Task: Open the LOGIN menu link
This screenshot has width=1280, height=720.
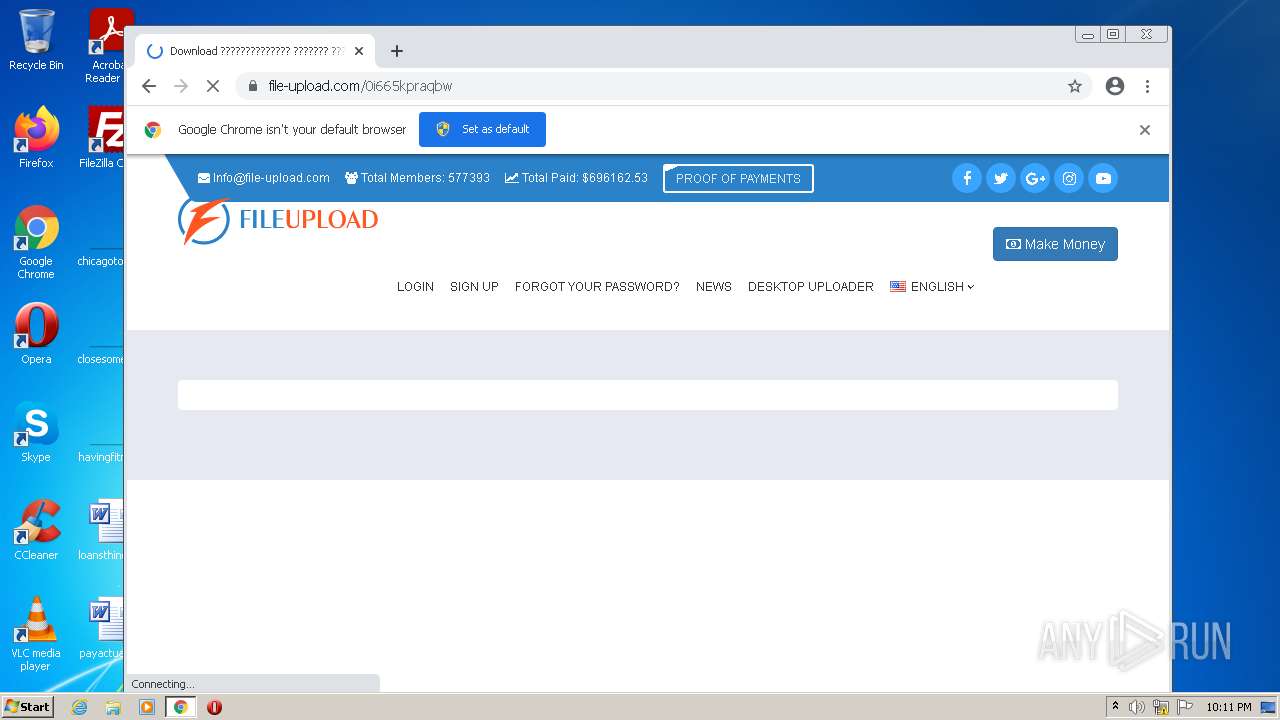Action: tap(415, 287)
